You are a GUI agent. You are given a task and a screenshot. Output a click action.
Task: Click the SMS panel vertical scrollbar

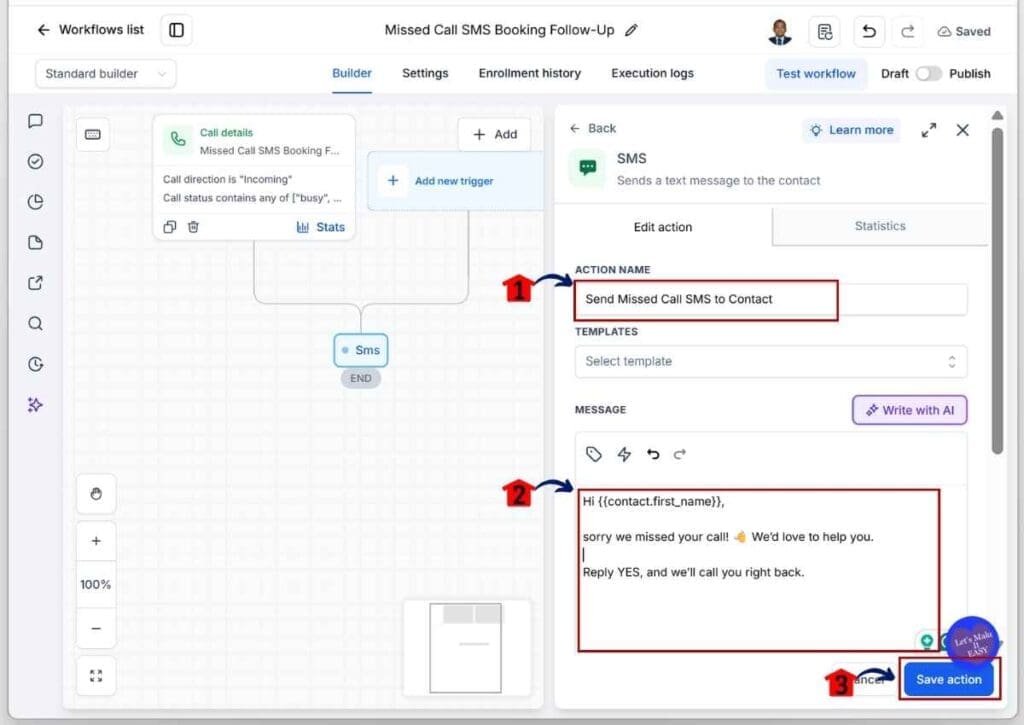[x=997, y=291]
